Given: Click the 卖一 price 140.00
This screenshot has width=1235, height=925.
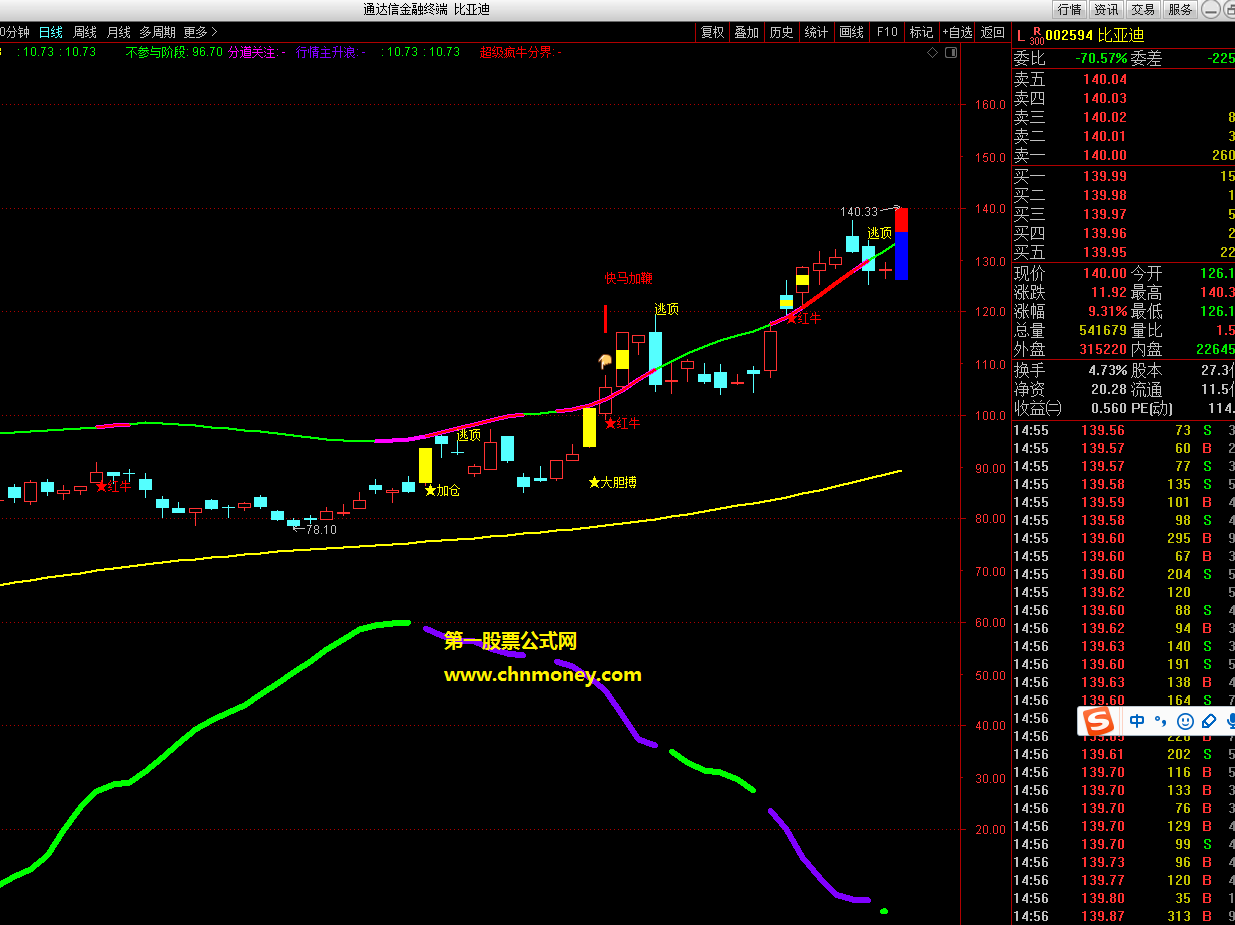Looking at the screenshot, I should click(x=1105, y=155).
